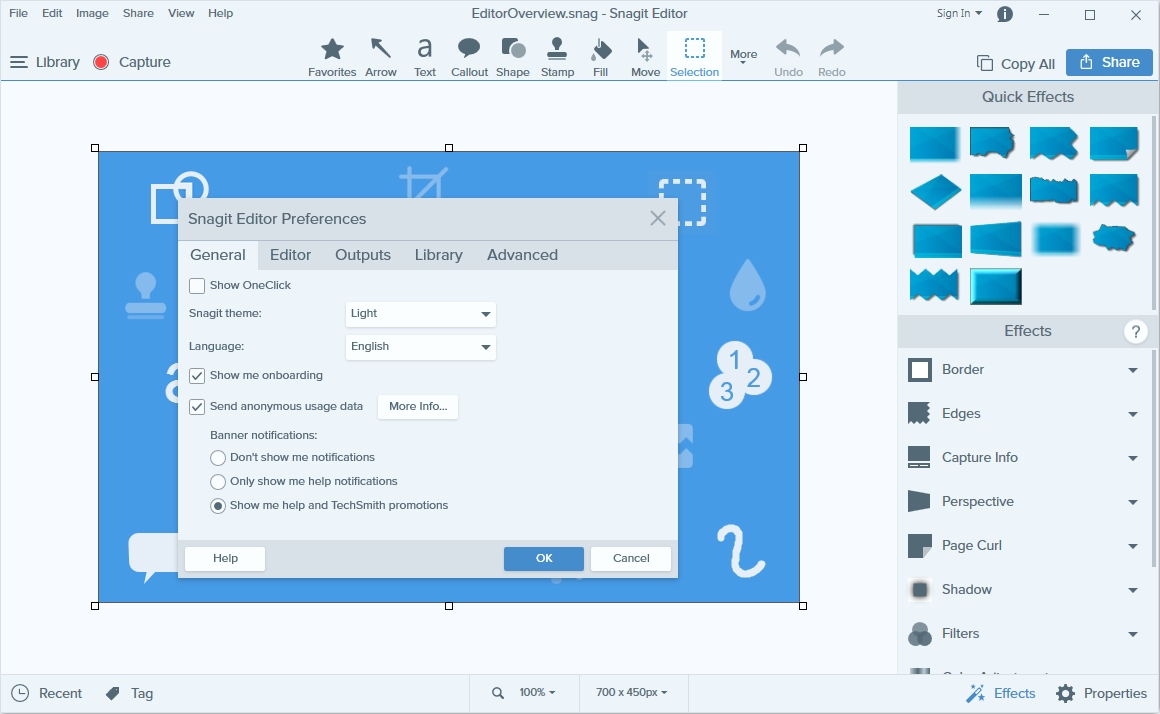
Task: Apply the first Quick Effects thumbnail
Action: point(935,144)
